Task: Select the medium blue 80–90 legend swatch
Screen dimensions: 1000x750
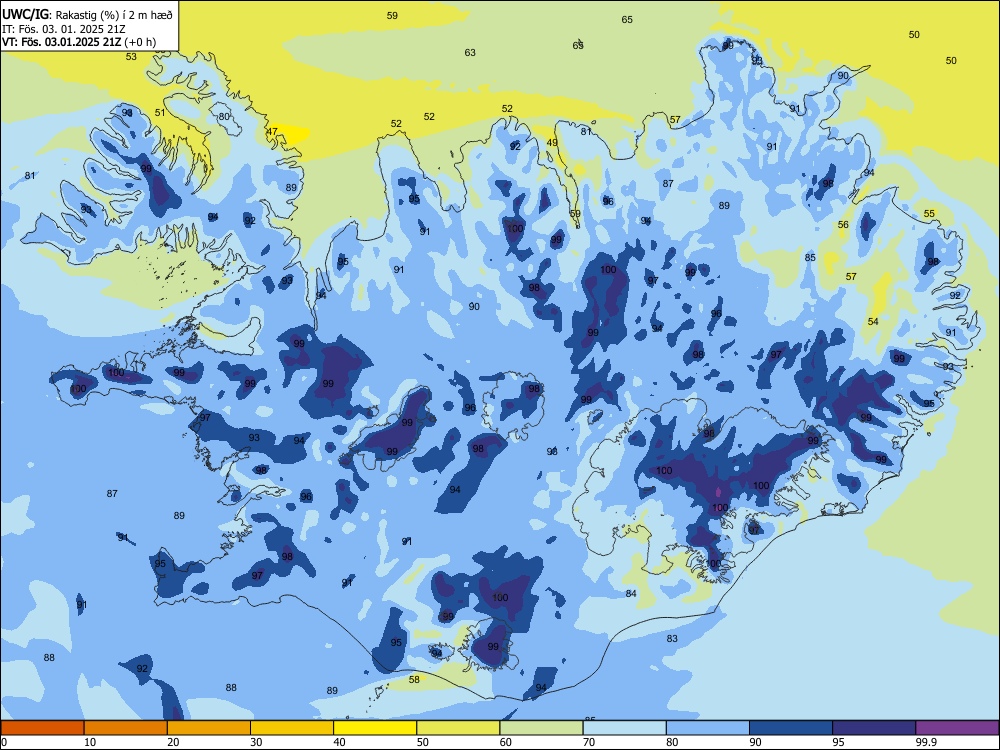Action: pos(708,728)
